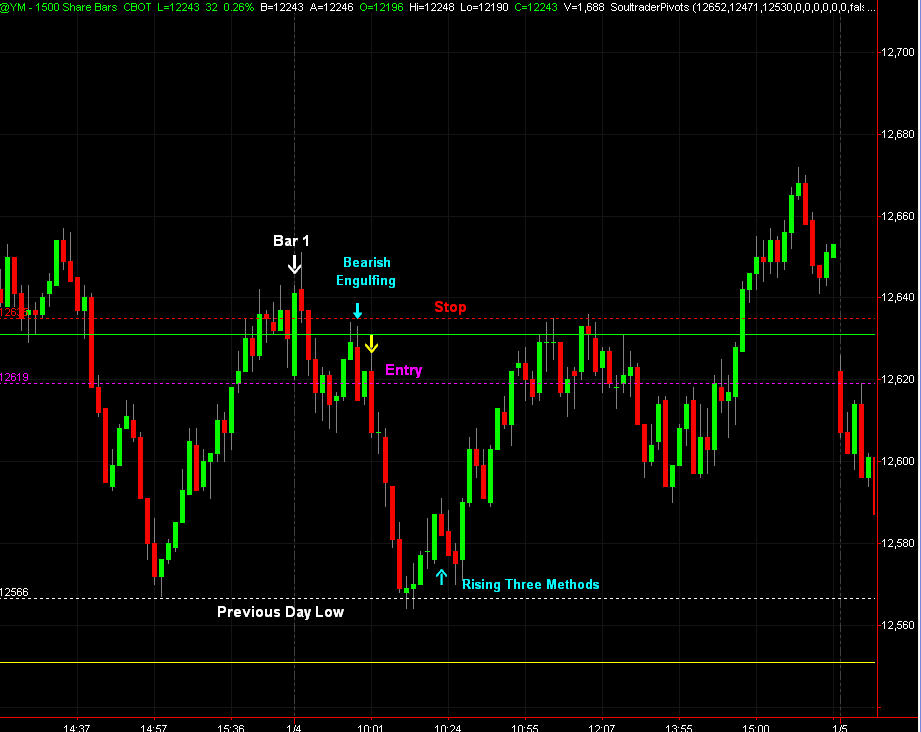Click the 14:37 time axis label
The width and height of the screenshot is (921, 732).
click(x=77, y=728)
